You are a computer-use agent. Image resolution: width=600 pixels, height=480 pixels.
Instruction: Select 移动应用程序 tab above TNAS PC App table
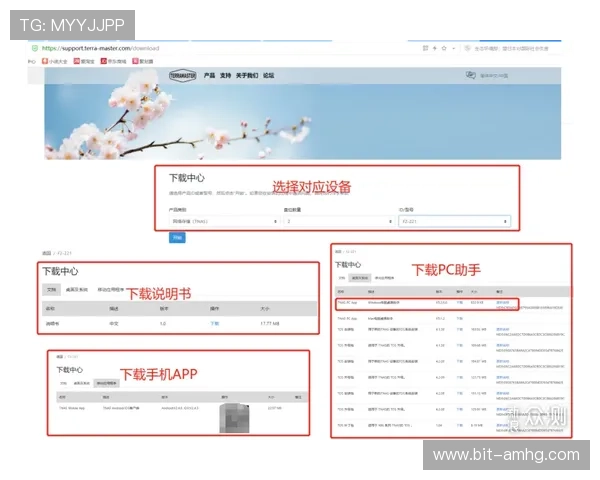(x=384, y=278)
